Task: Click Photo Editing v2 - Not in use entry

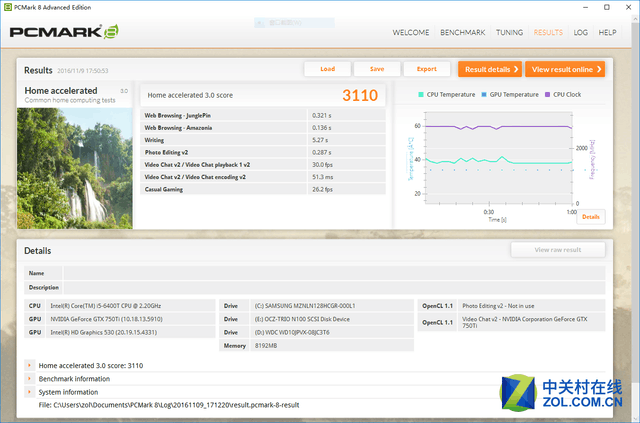Action: pos(531,306)
